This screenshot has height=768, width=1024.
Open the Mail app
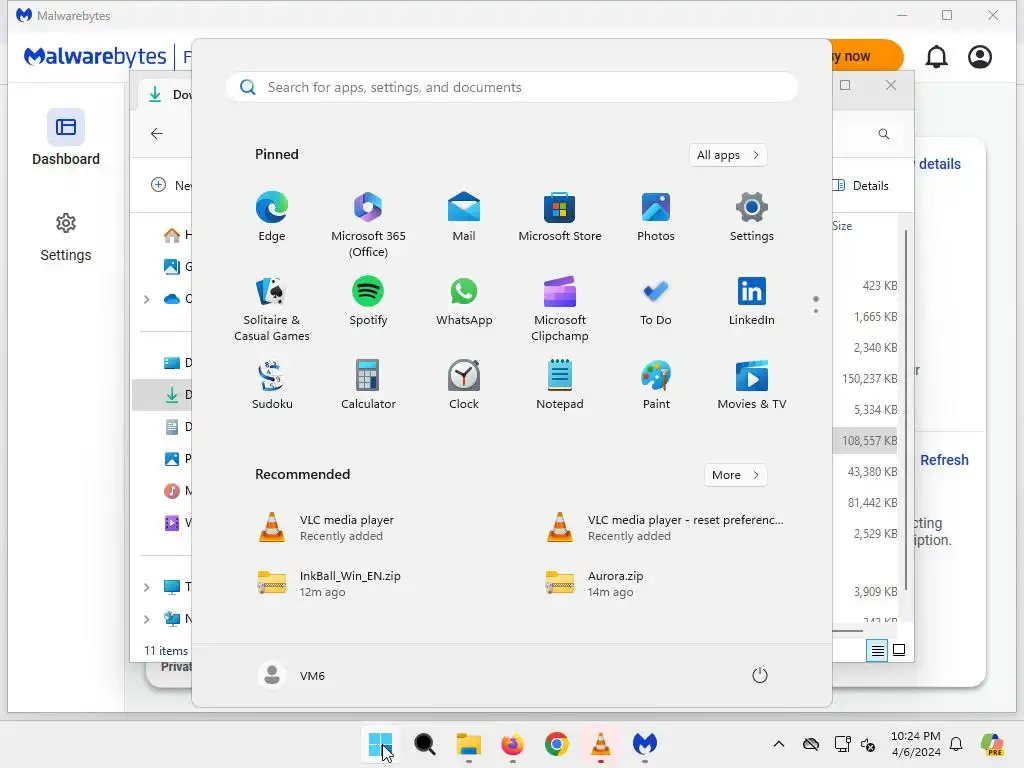click(464, 217)
